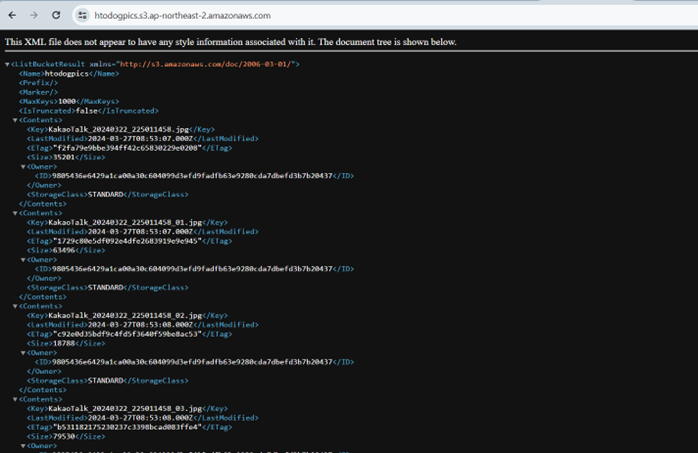This screenshot has width=698, height=453.
Task: Click the ETag starting with c92e0d35bdf9c4fd
Action: [127, 334]
